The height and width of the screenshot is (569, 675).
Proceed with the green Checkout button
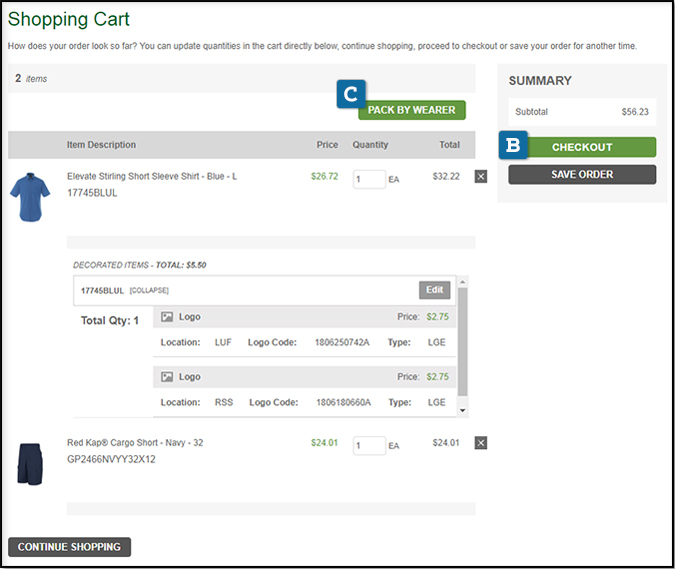[582, 147]
